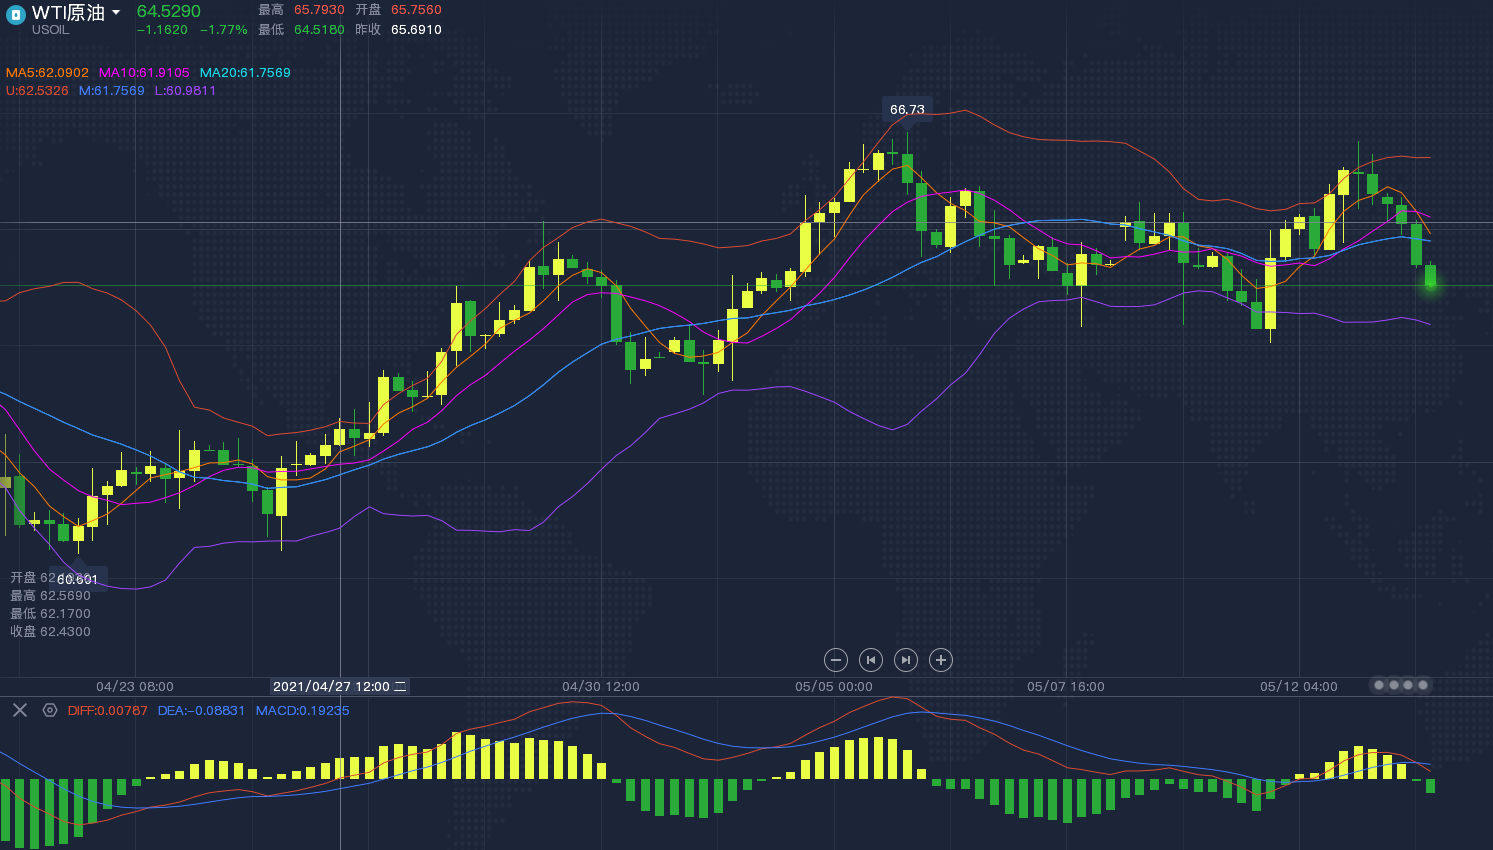Click the WTI原油 symbol name
Image resolution: width=1493 pixels, height=850 pixels.
(68, 13)
